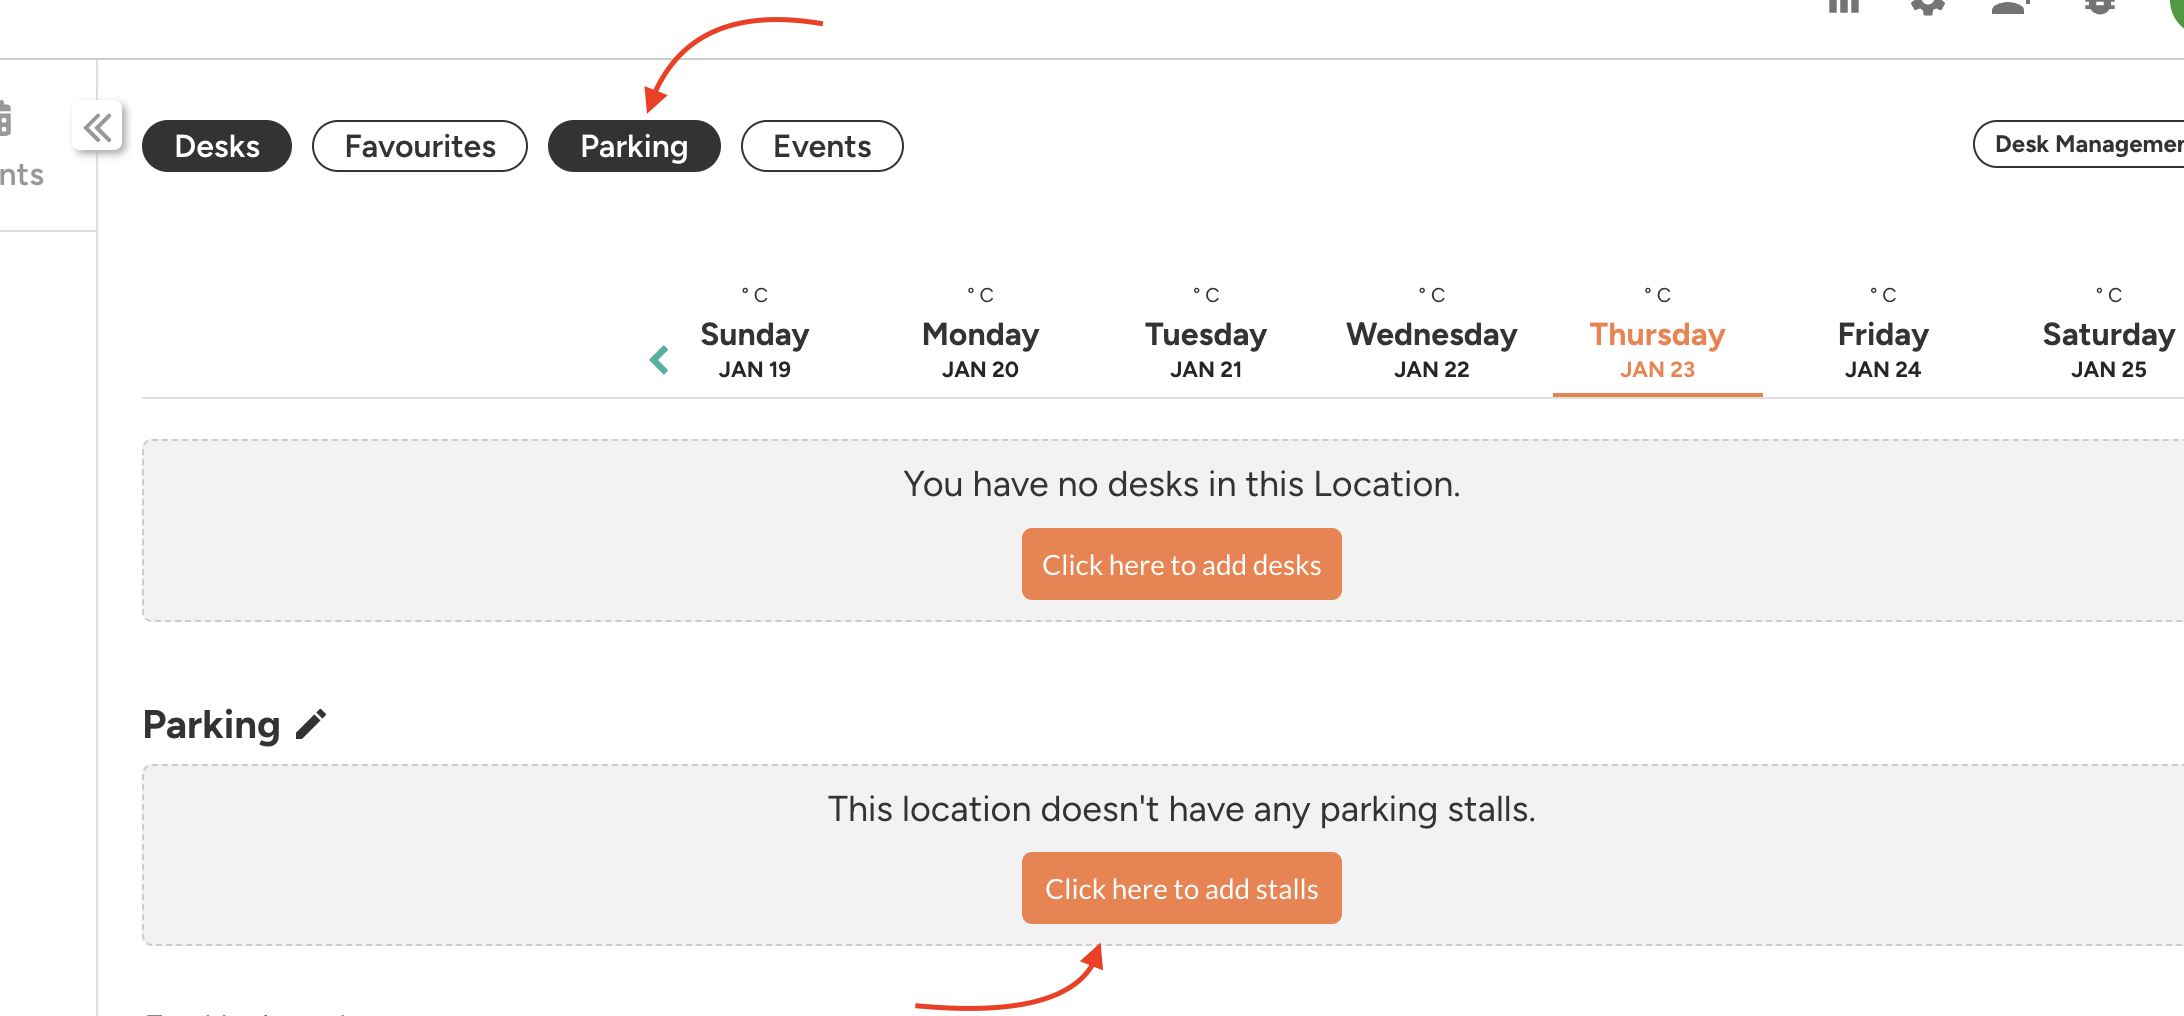The width and height of the screenshot is (2184, 1016).
Task: Toggle the Parking filter pill
Action: click(x=634, y=146)
